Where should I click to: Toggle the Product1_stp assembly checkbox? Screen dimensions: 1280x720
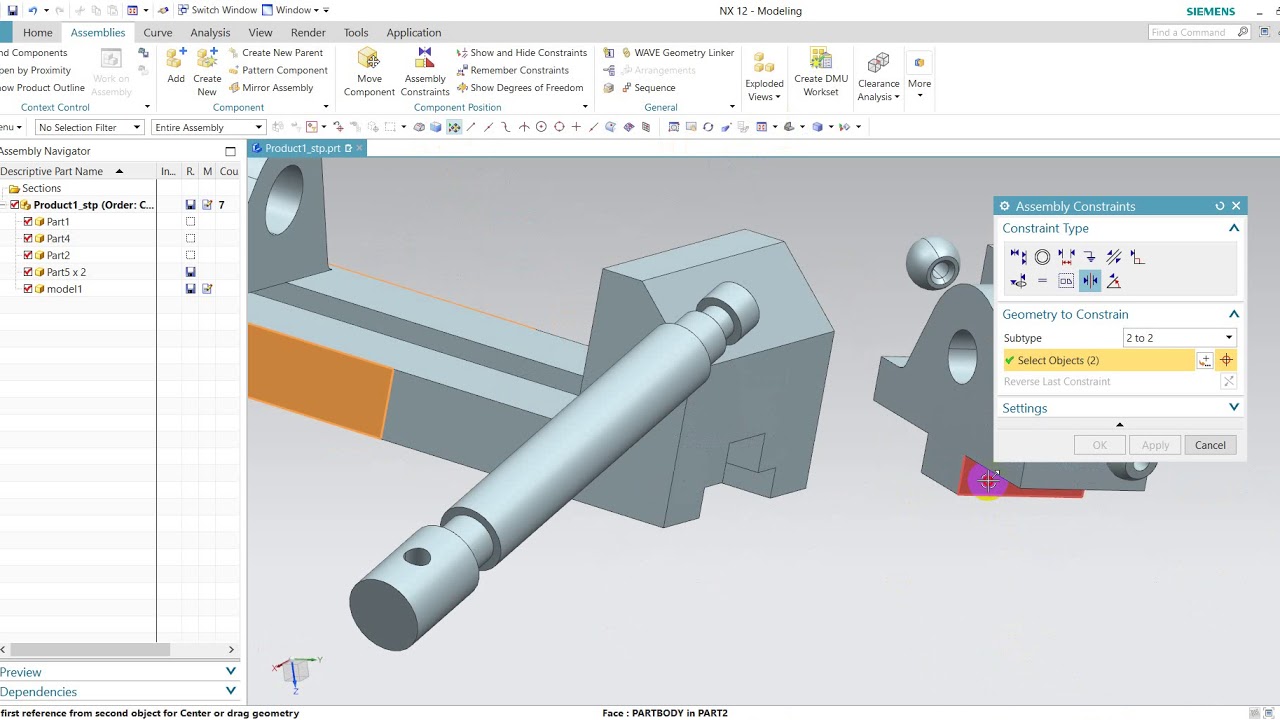[x=15, y=205]
